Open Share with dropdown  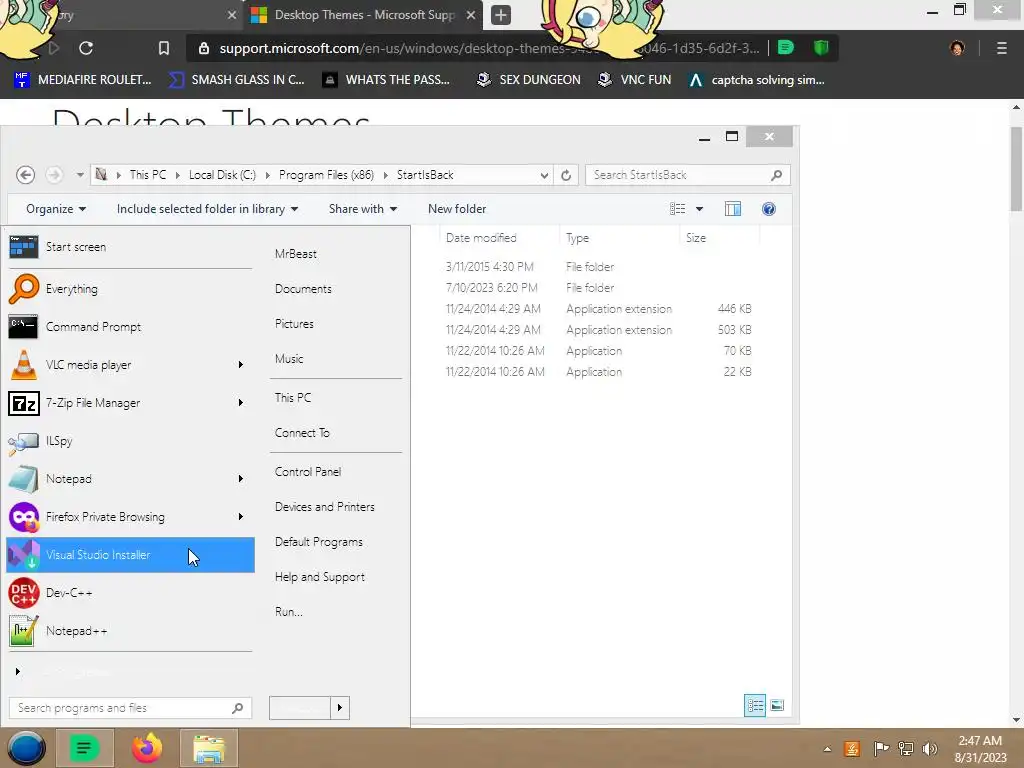coord(362,209)
